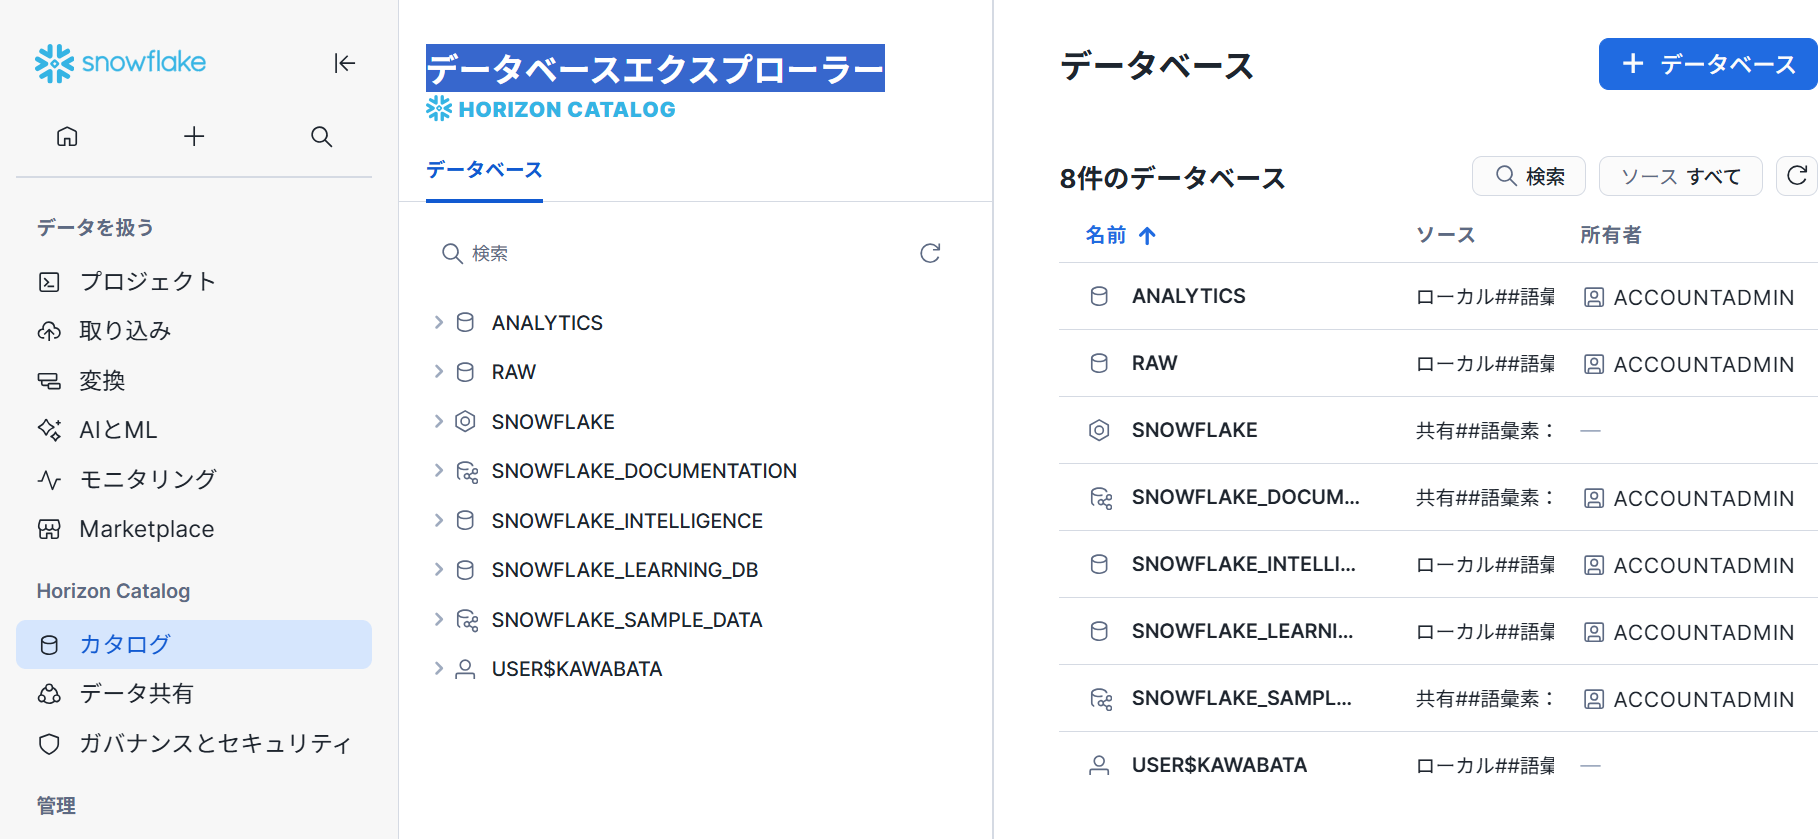This screenshot has width=1818, height=839.
Task: Click the plus create icon in sidebar
Action: (x=194, y=136)
